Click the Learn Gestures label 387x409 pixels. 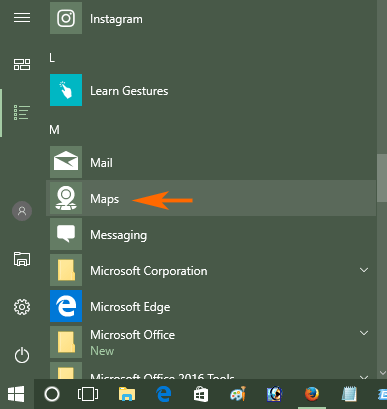click(129, 91)
